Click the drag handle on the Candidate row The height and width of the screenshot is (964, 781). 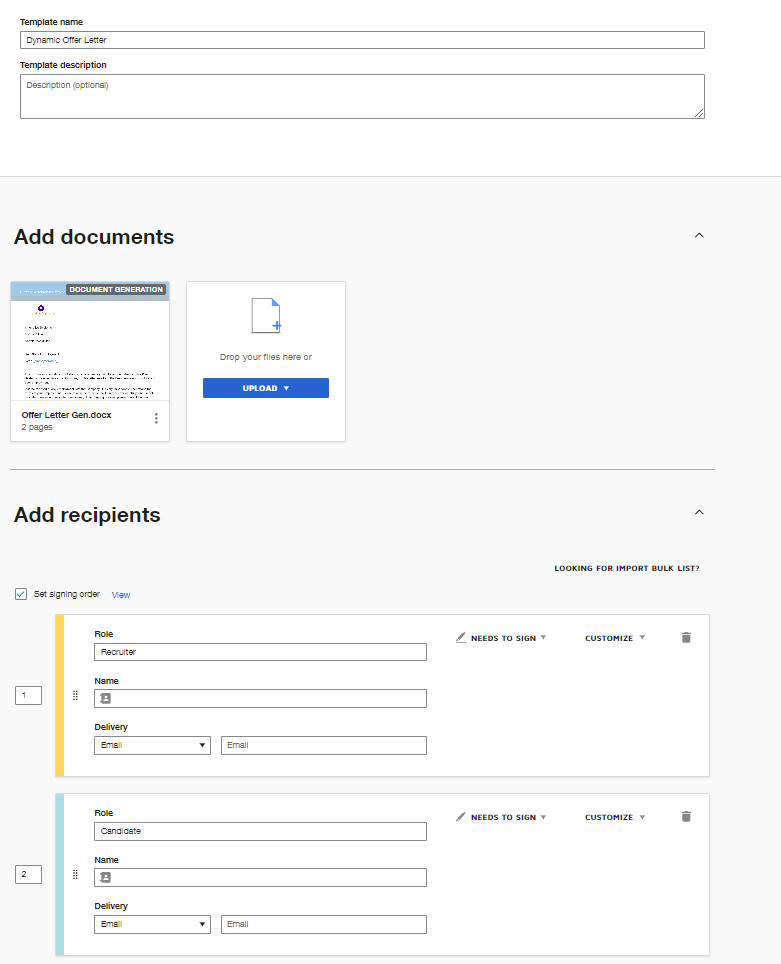point(75,874)
